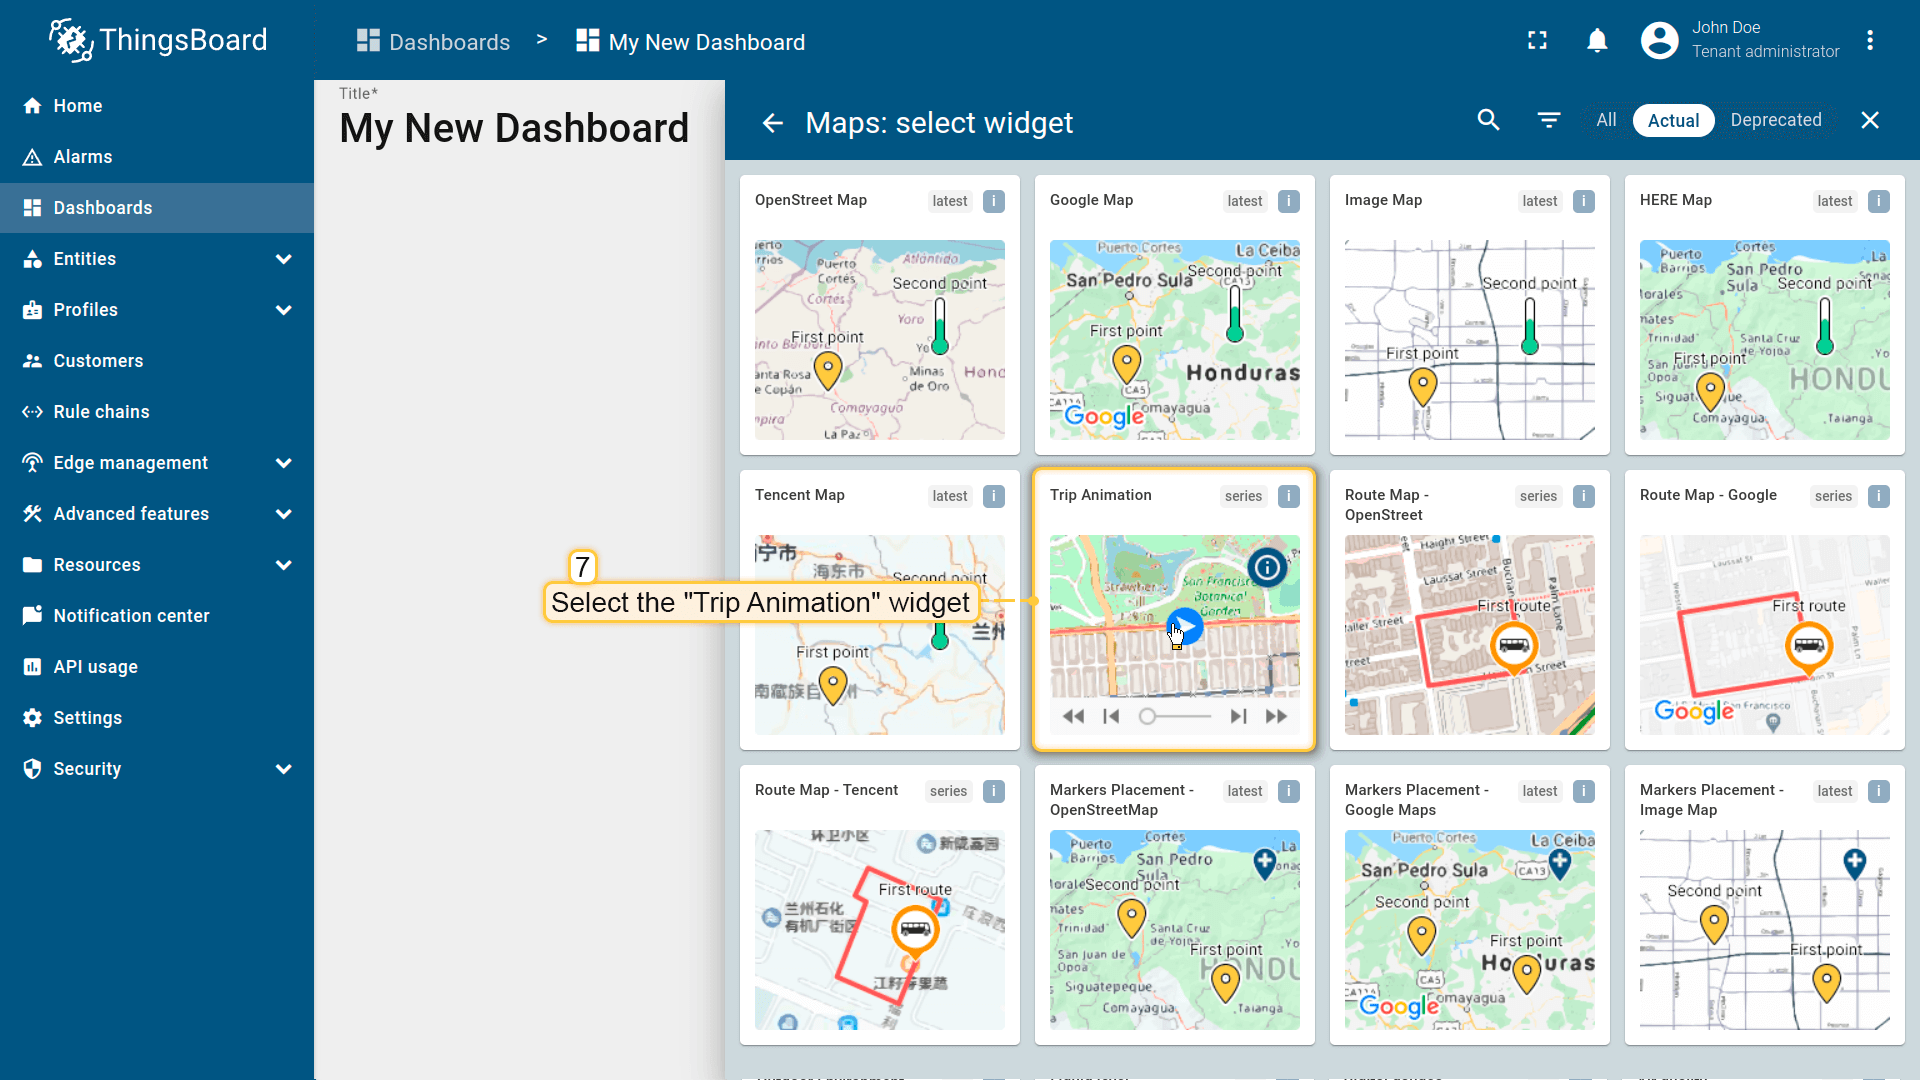Search widgets with the magnifier icon
The width and height of the screenshot is (1920, 1080).
1489,120
